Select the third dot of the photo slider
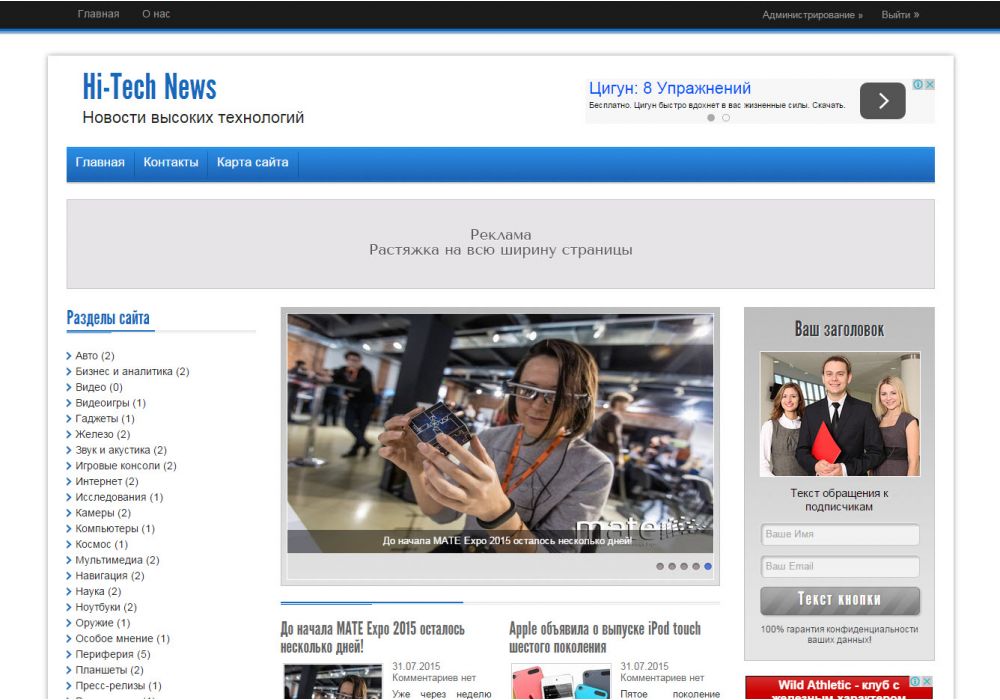This screenshot has width=1000, height=700. click(684, 566)
